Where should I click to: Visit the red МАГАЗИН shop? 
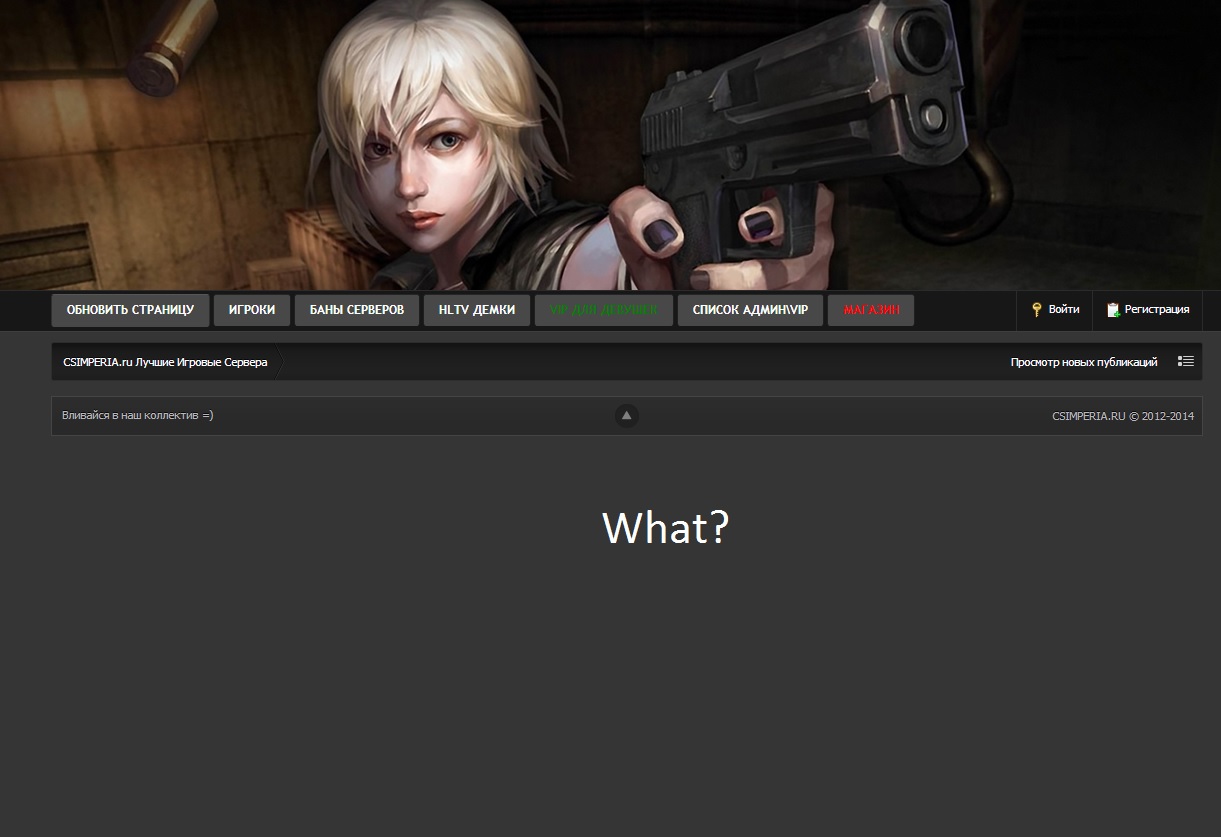click(x=871, y=310)
